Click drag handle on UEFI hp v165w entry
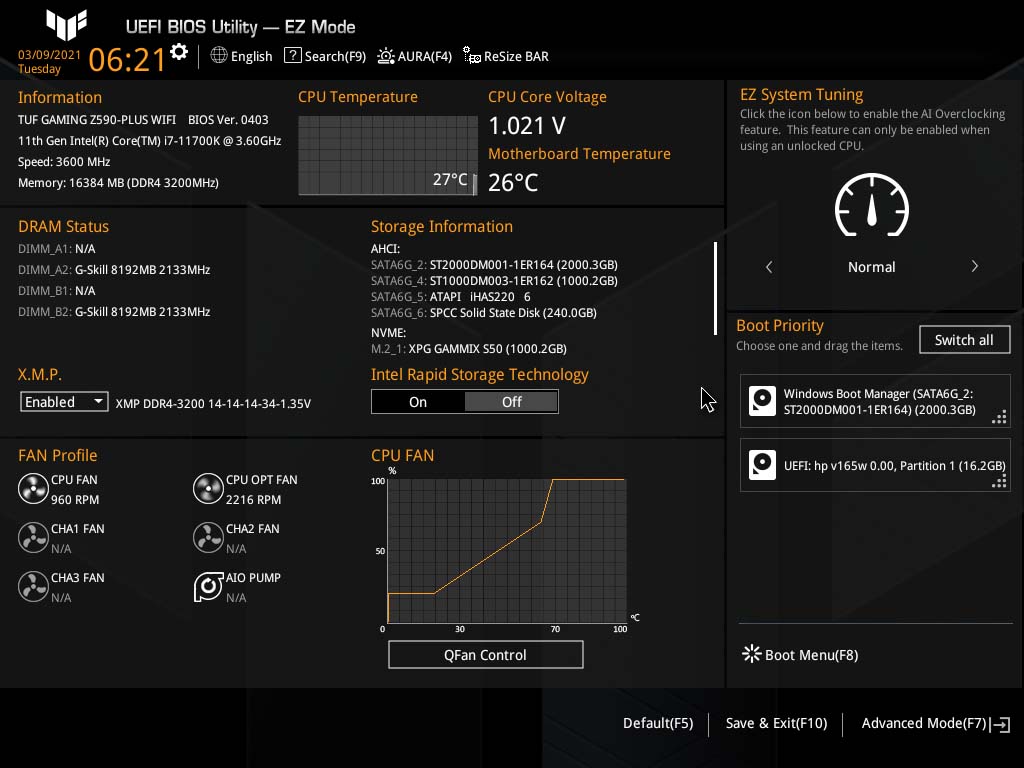This screenshot has height=768, width=1024. (999, 481)
